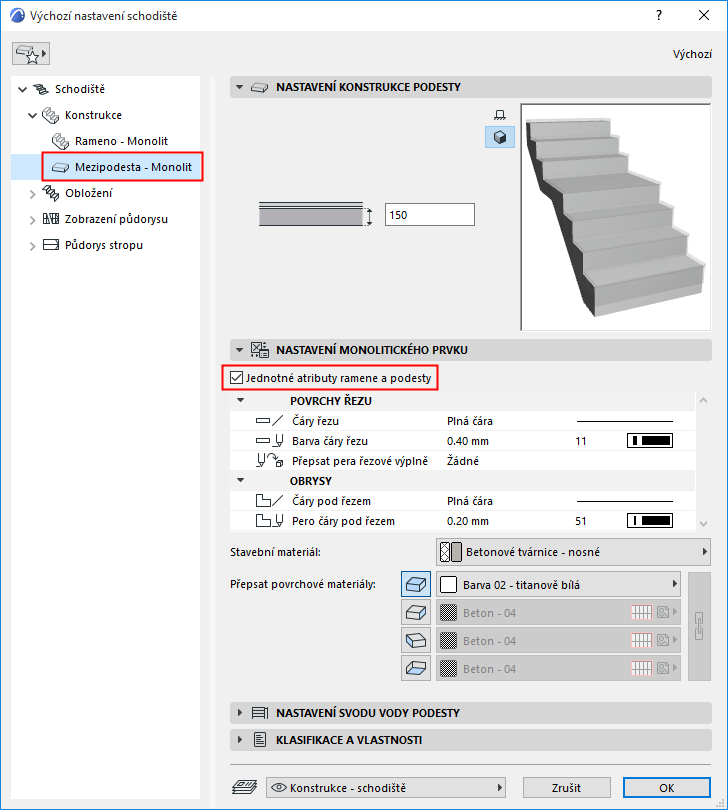Collapse the Schodiště tree node

[22, 89]
